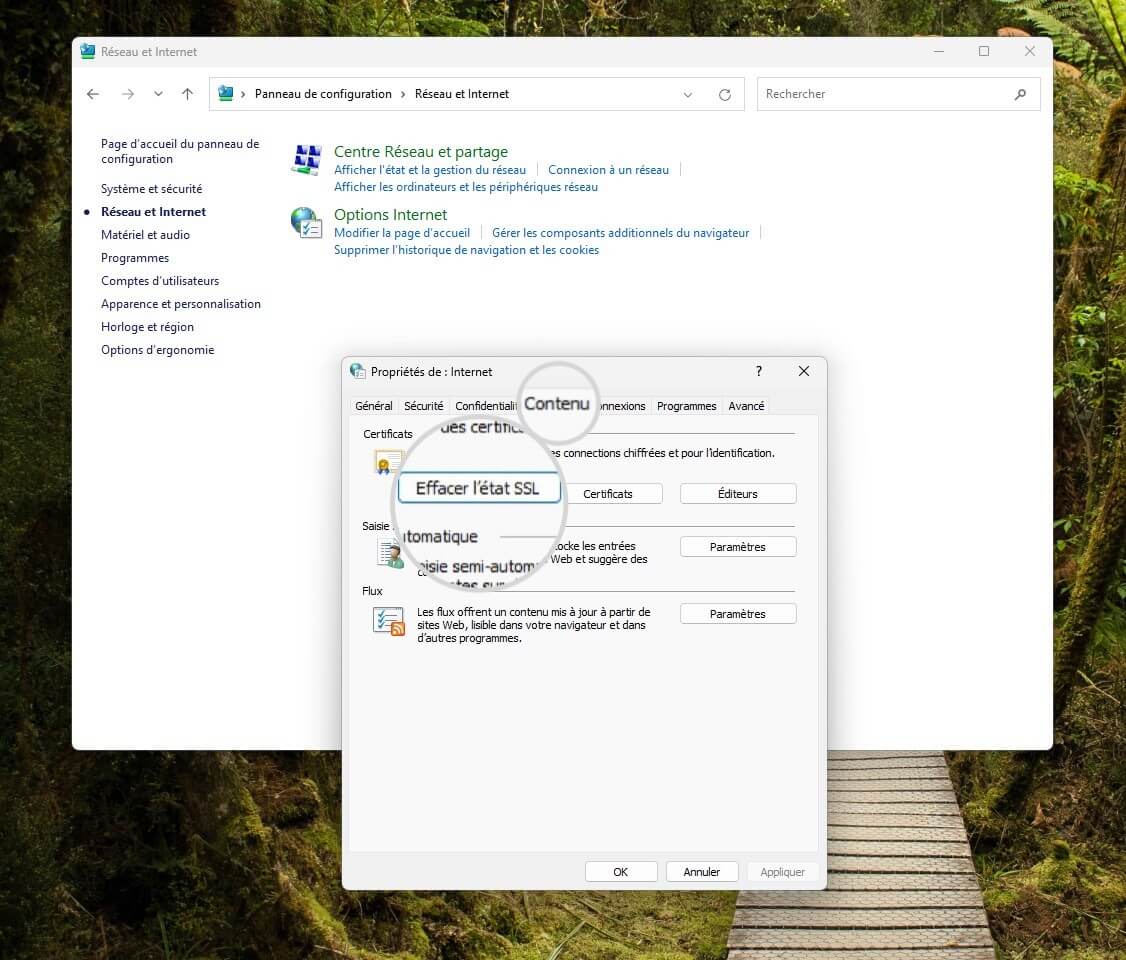Image resolution: width=1126 pixels, height=960 pixels.
Task: Click Effacer l'état SSL button
Action: [x=478, y=488]
